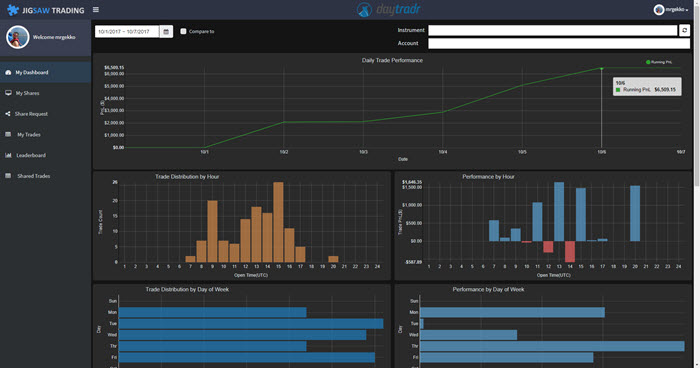The height and width of the screenshot is (368, 700).
Task: Click the refresh icon beside Instrument
Action: 684,30
